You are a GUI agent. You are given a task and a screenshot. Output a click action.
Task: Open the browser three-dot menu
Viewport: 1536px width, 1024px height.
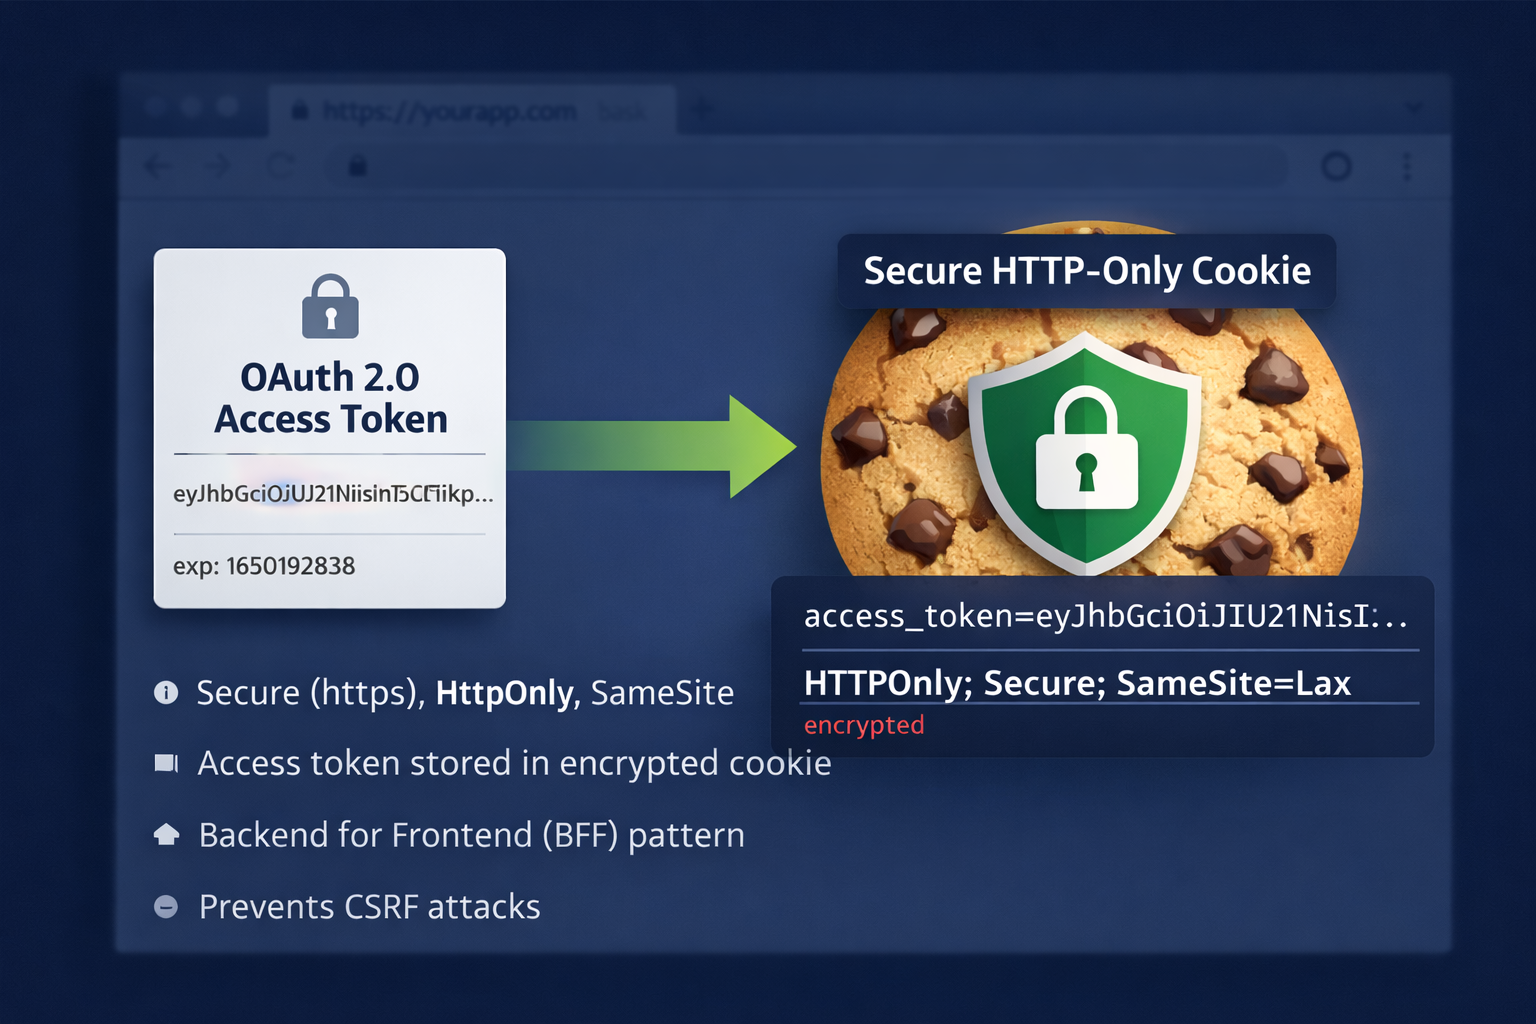click(x=1407, y=166)
